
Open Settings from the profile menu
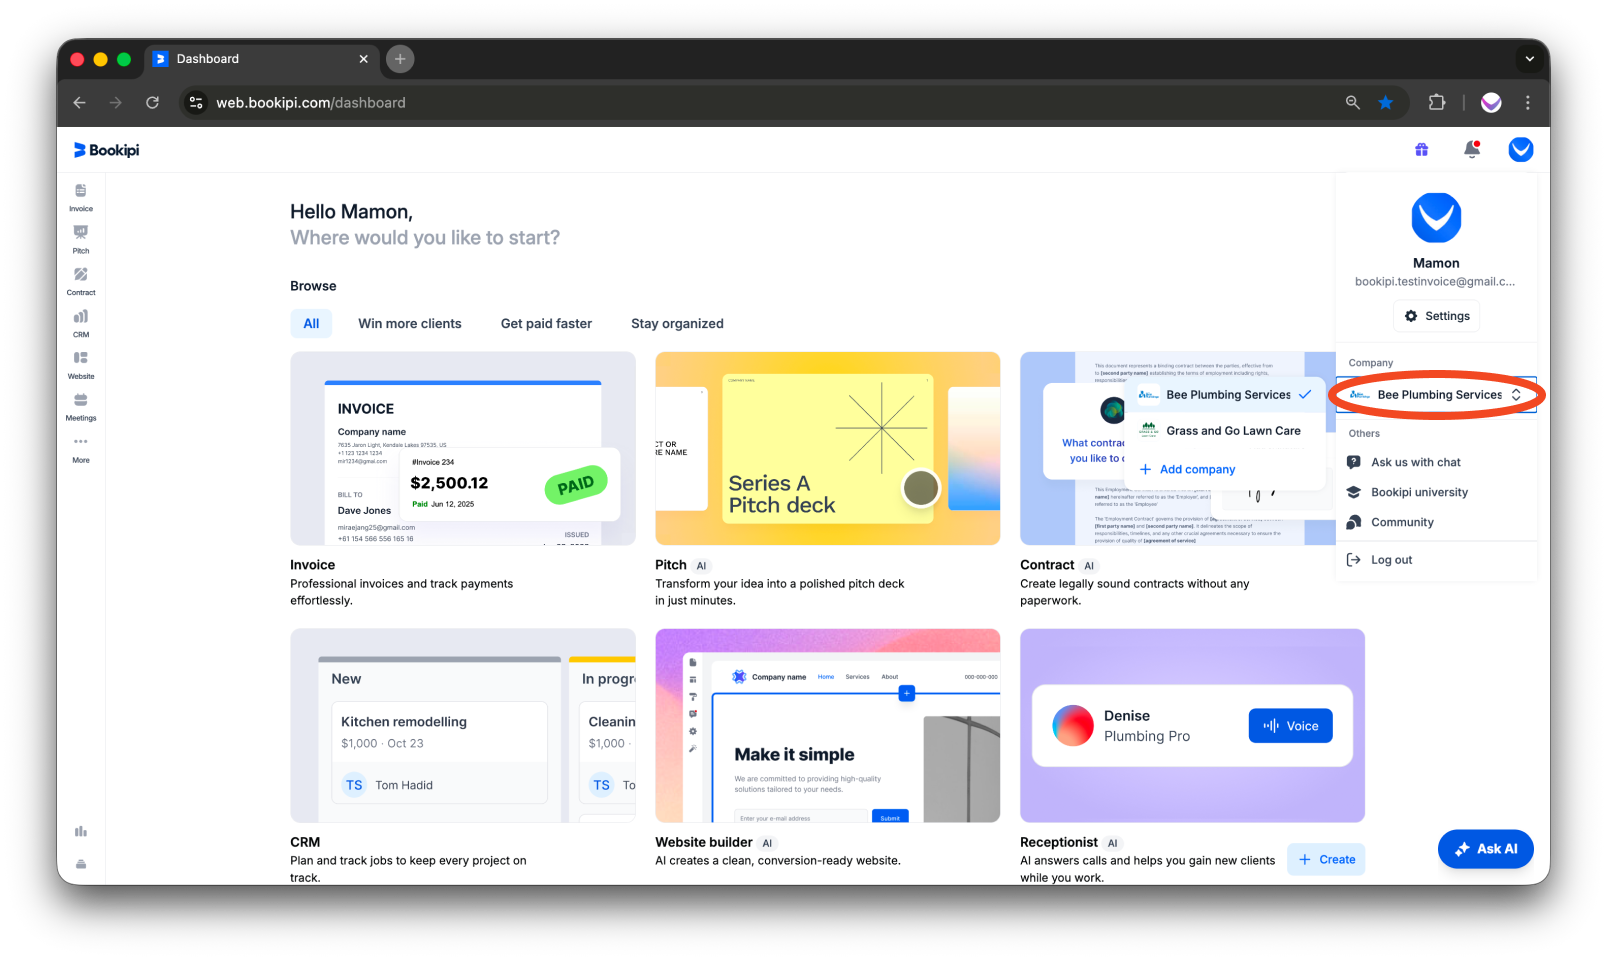[1436, 315]
